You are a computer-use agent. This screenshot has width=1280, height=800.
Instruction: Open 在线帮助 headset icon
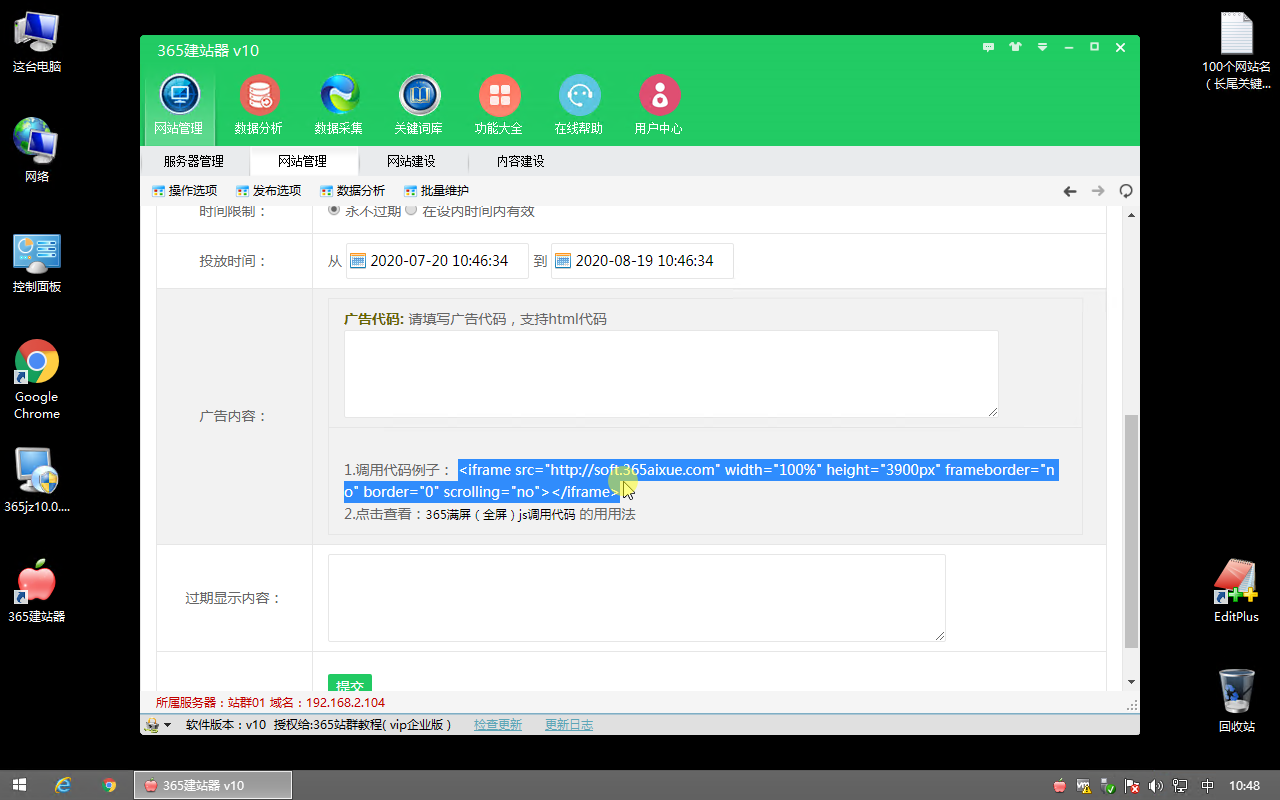(x=579, y=105)
